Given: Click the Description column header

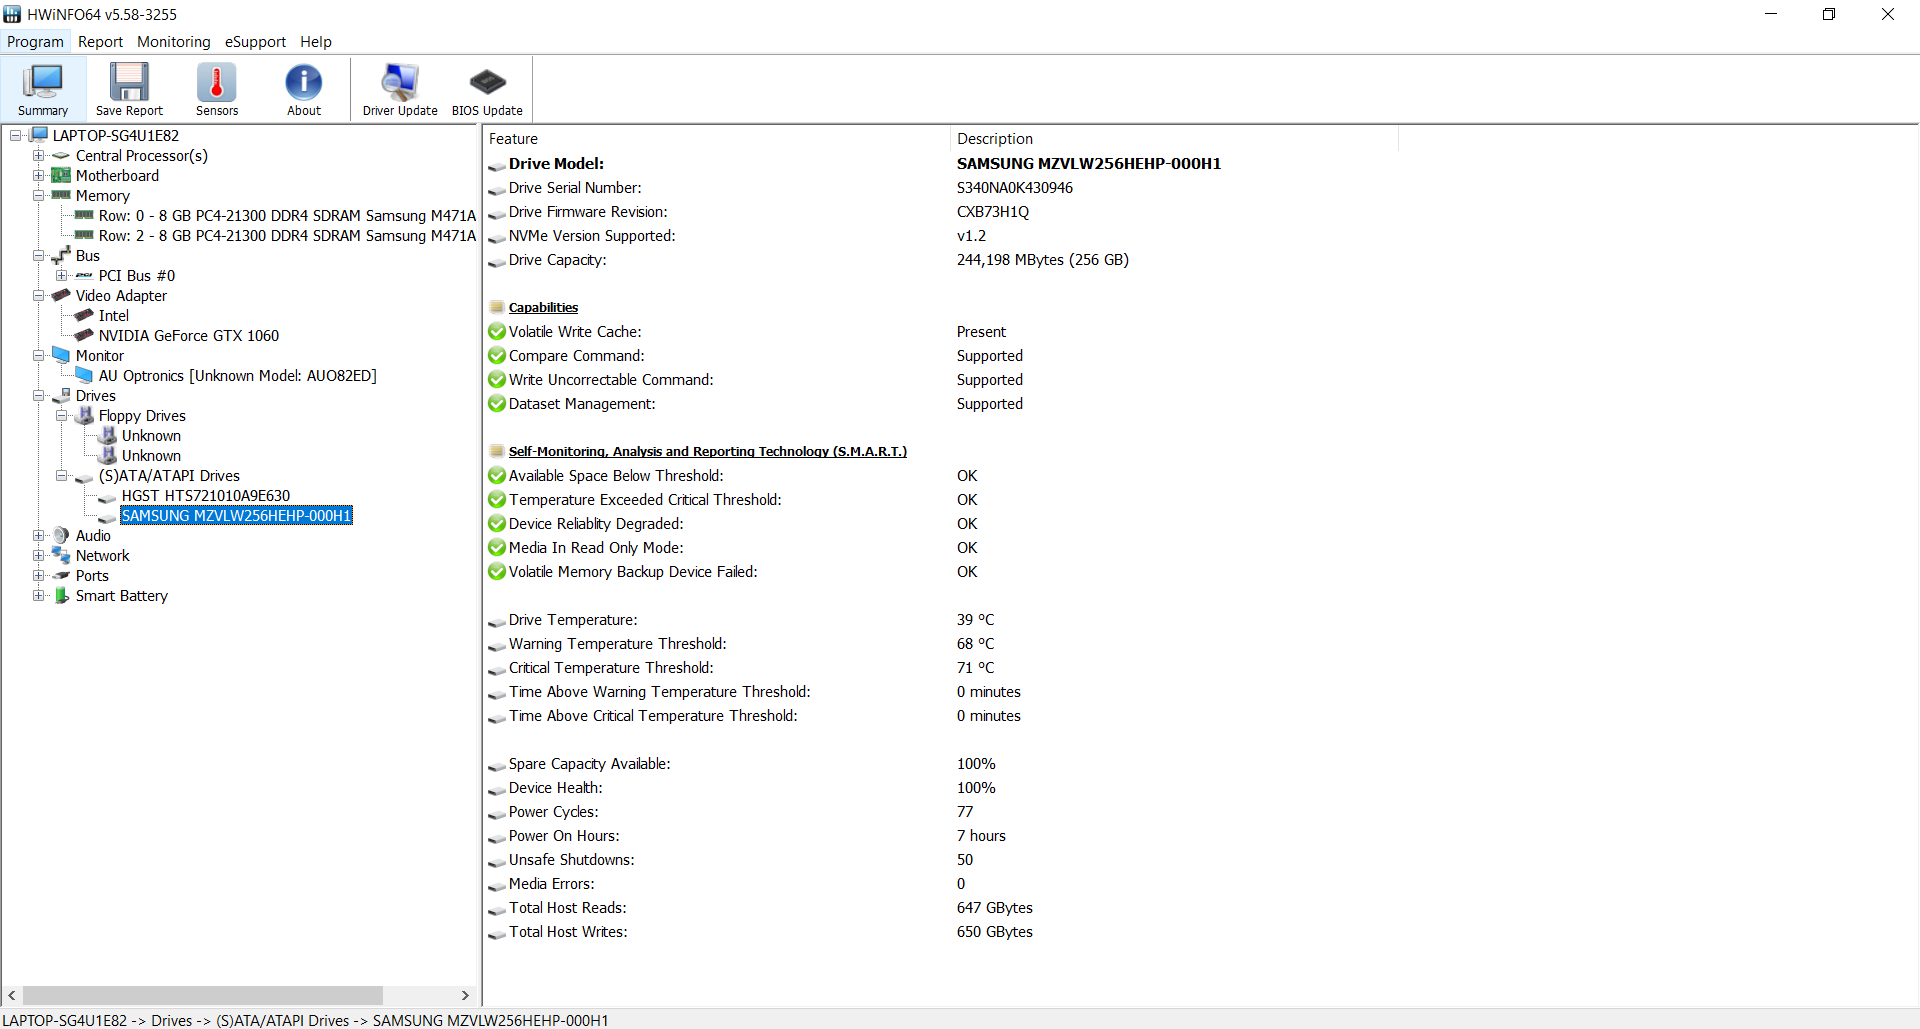Looking at the screenshot, I should coord(1174,139).
